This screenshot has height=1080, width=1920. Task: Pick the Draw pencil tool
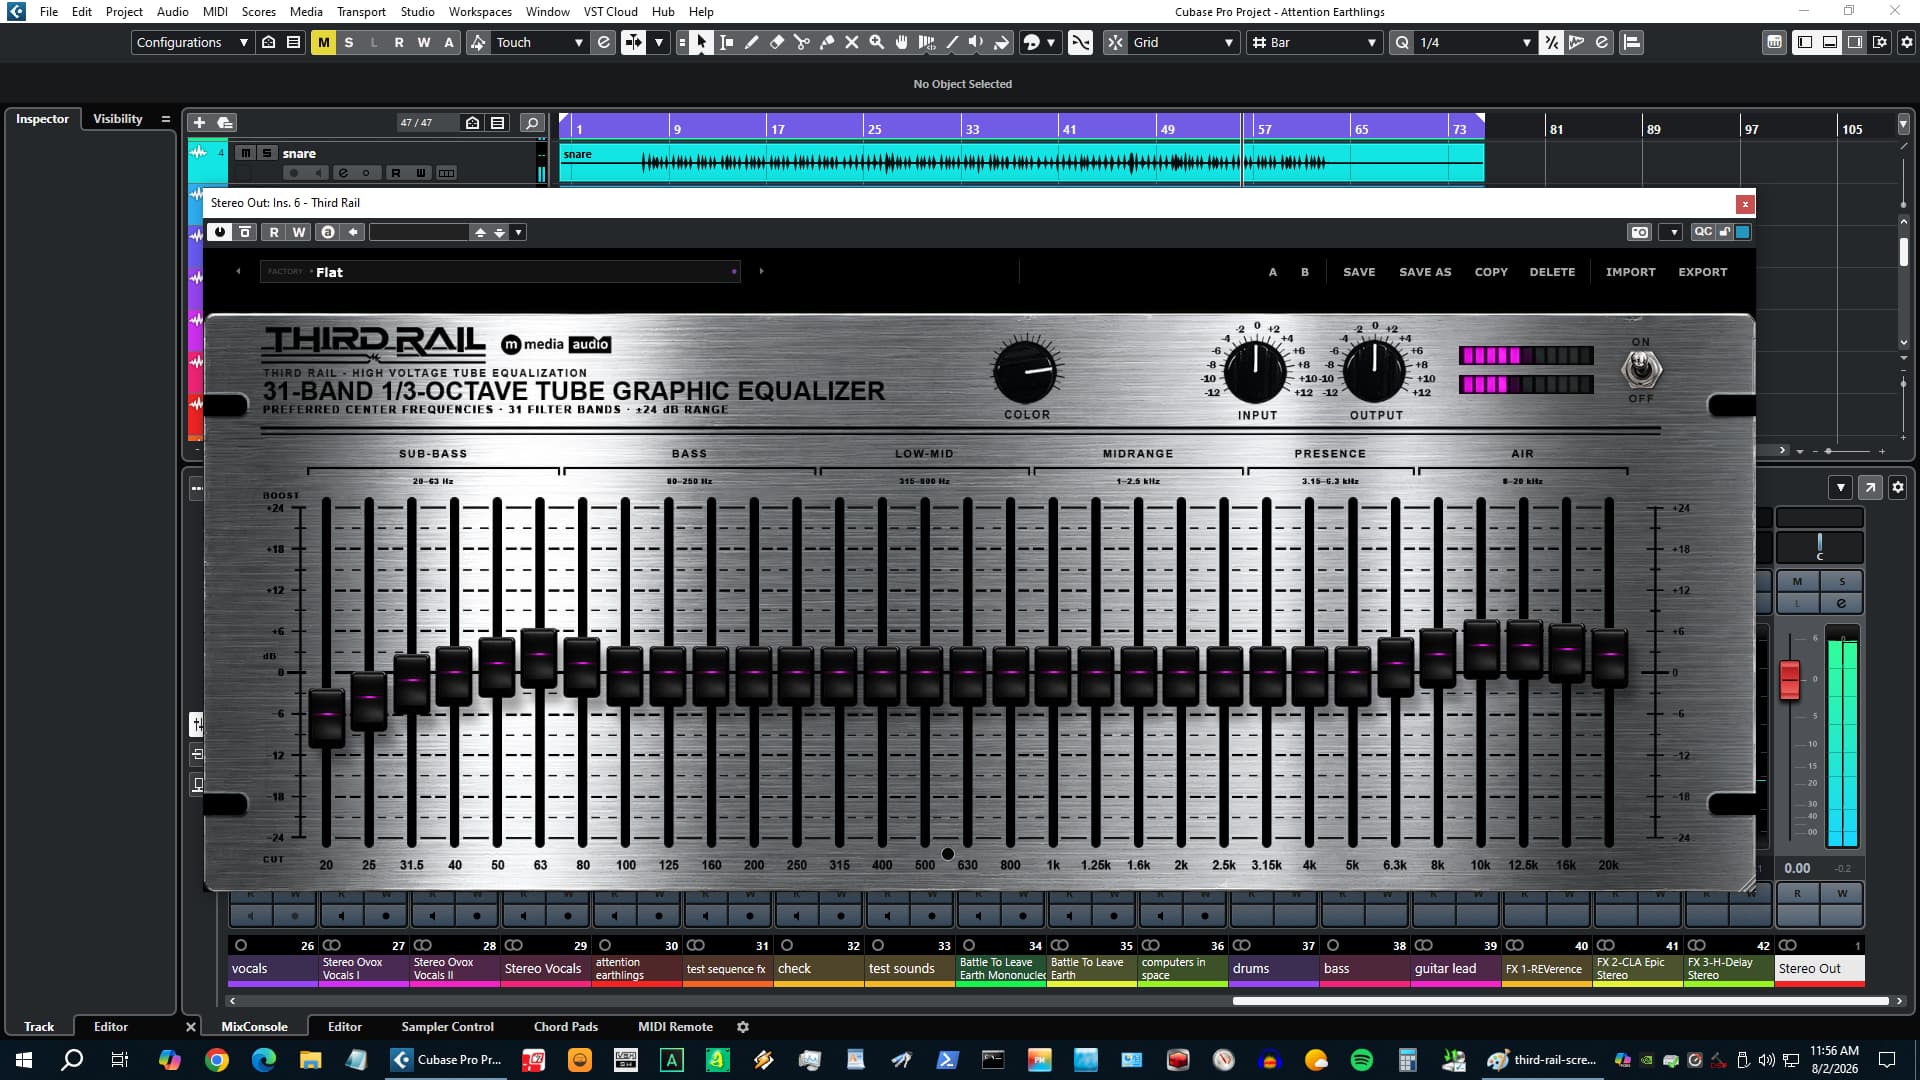pyautogui.click(x=751, y=42)
